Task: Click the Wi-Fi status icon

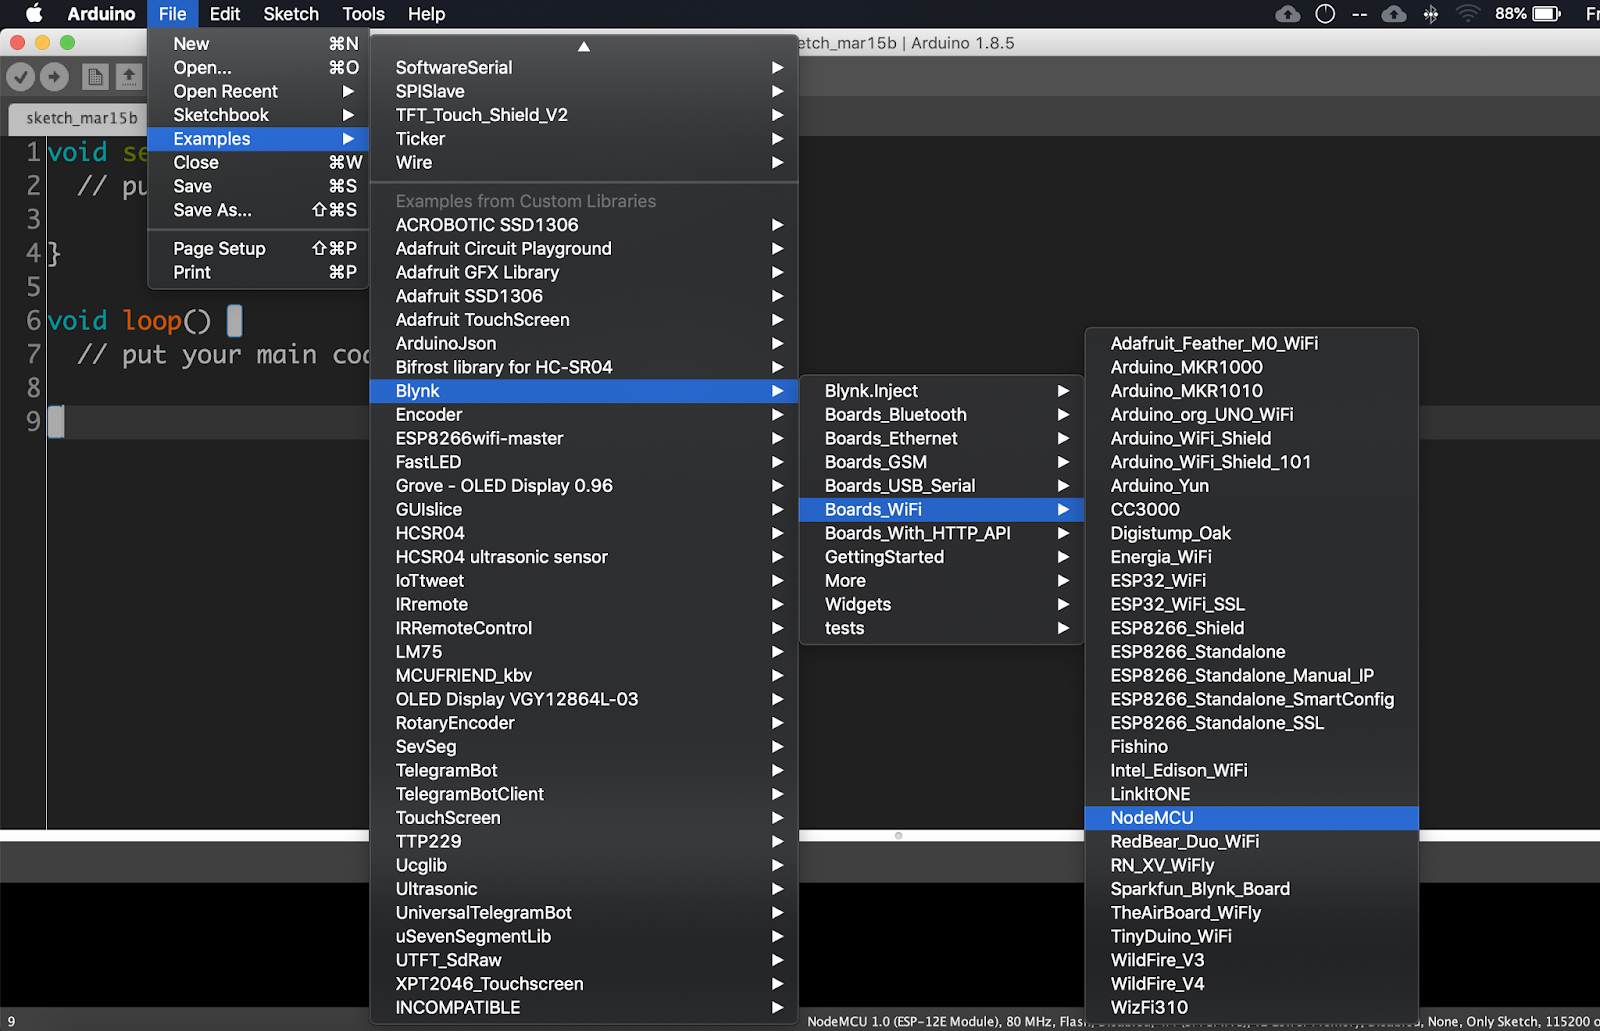Action: [1467, 14]
